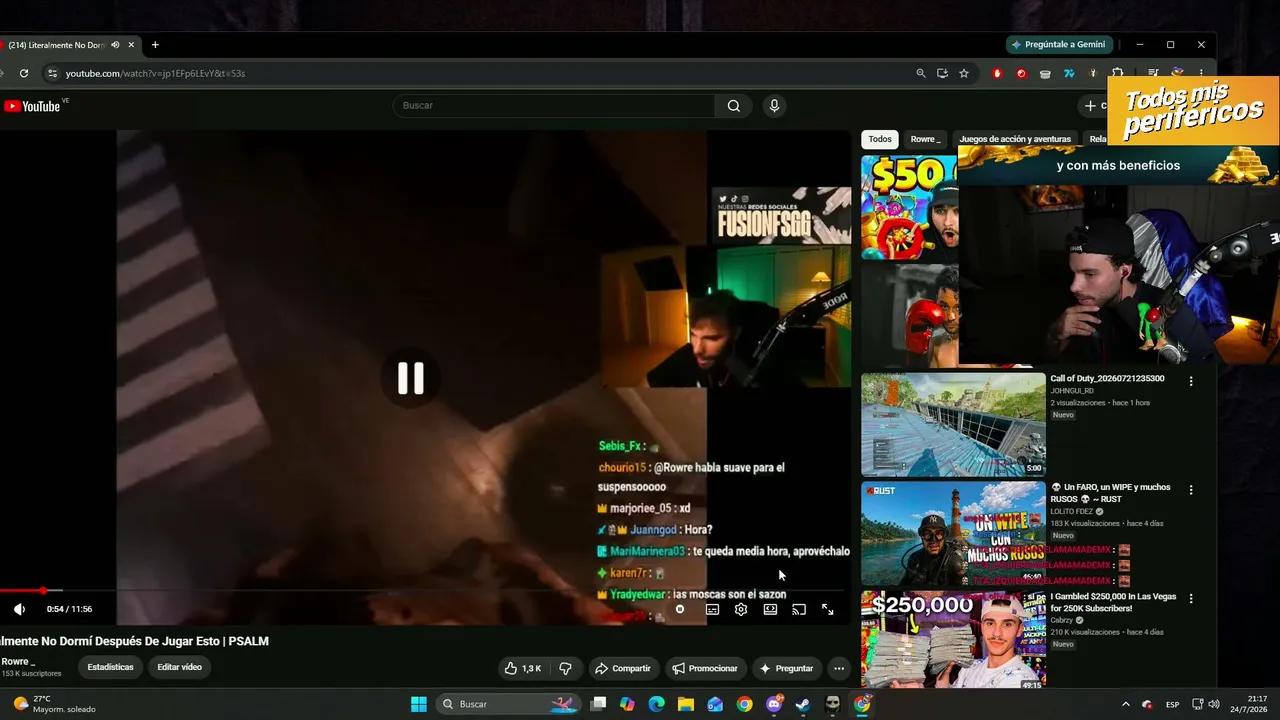The image size is (1280, 720).
Task: Bookmark this page with star icon
Action: [964, 73]
